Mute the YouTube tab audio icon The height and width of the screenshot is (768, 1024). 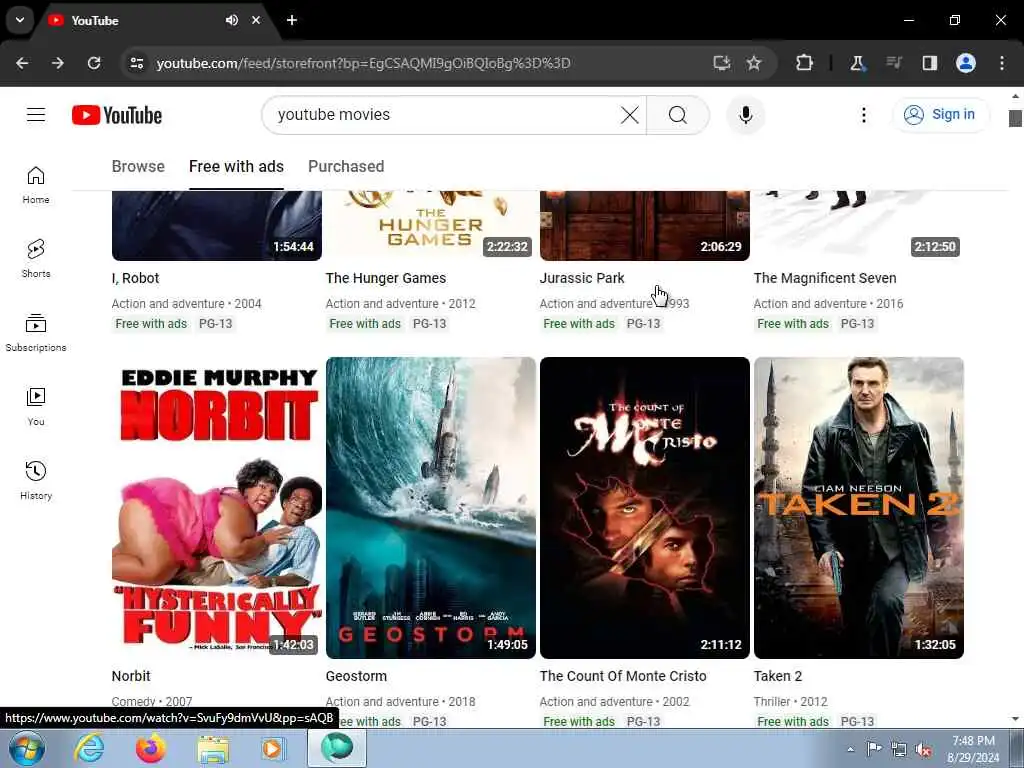click(x=232, y=20)
